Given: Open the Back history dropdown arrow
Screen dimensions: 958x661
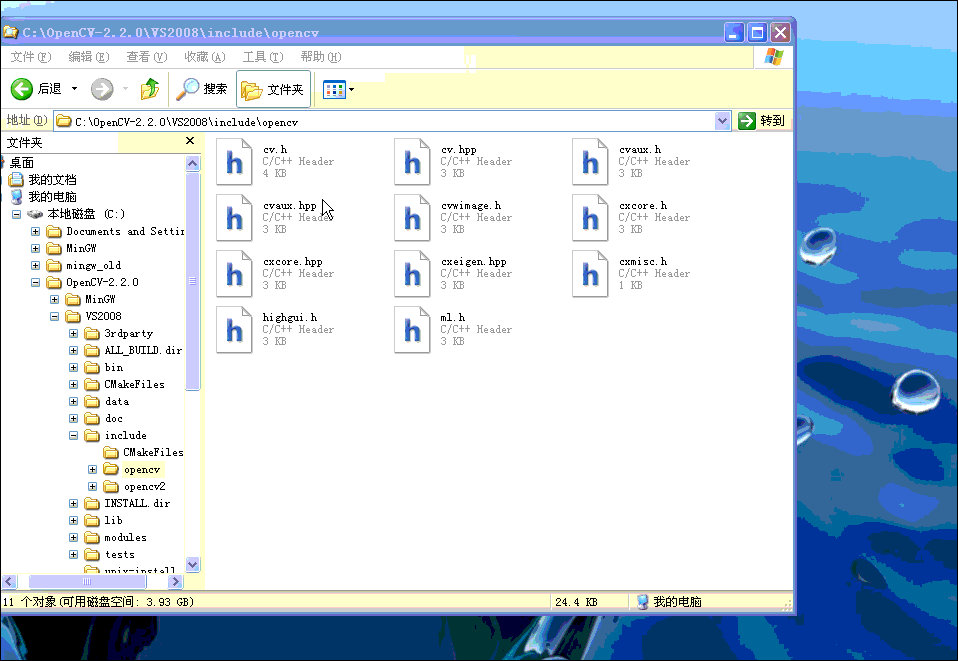Looking at the screenshot, I should [75, 89].
